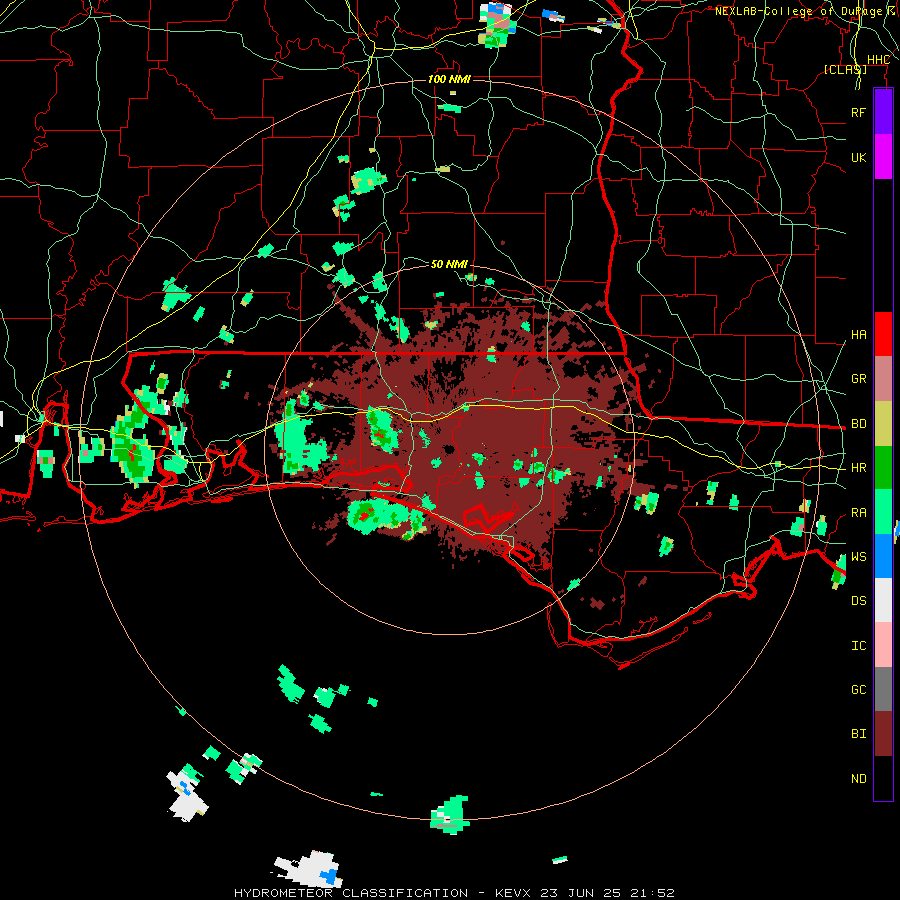900x900 pixels.
Task: Click the GC gray legend swatch
Action: coord(883,689)
